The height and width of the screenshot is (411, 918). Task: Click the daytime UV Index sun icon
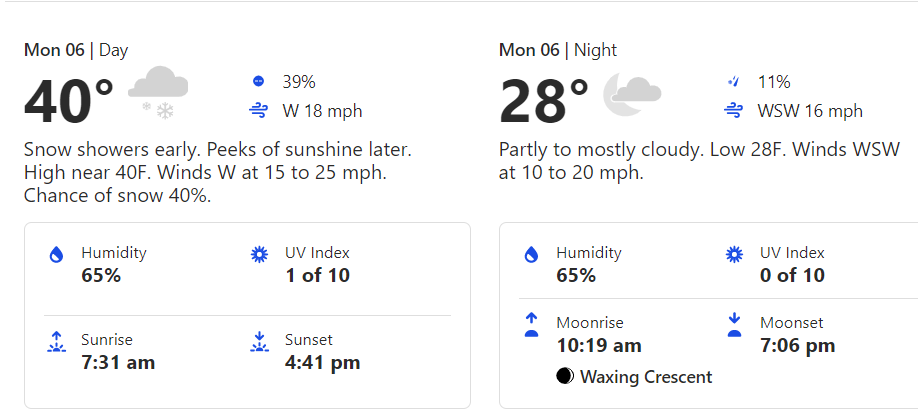259,254
